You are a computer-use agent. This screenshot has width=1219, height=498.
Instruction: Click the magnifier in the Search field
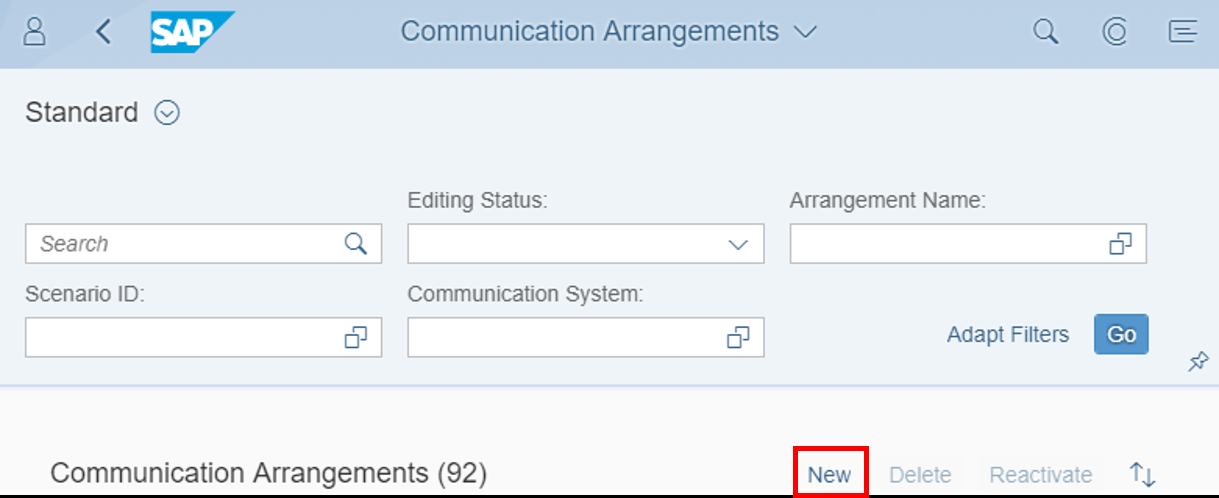tap(355, 244)
